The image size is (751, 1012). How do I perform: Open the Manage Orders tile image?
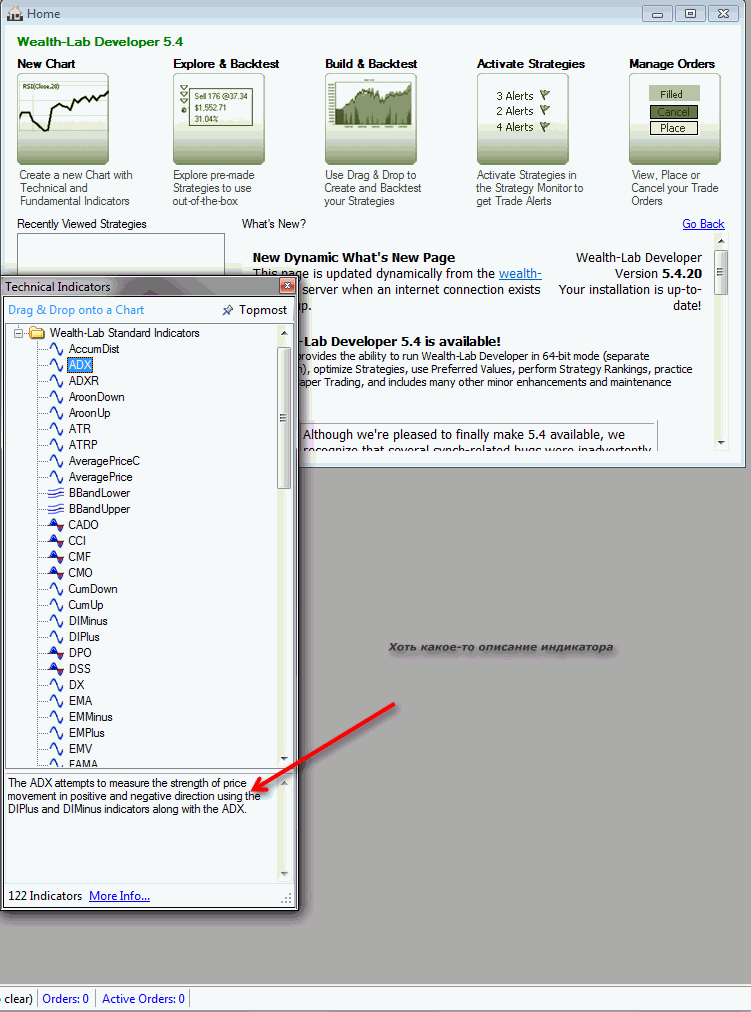[675, 119]
